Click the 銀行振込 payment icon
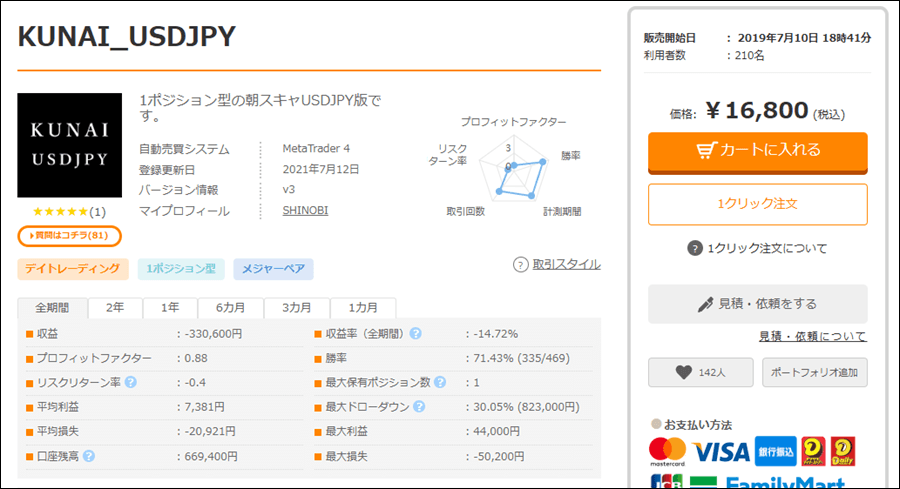 coord(775,452)
